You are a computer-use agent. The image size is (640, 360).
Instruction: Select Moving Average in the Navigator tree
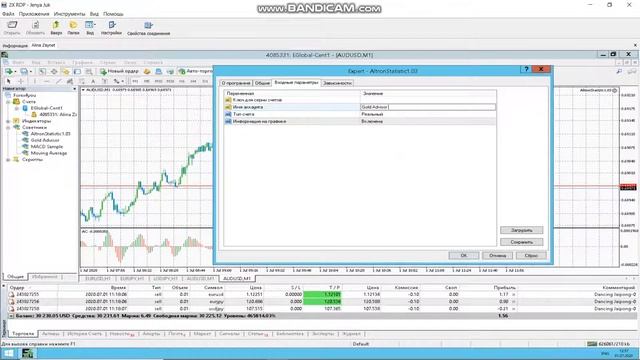point(49,153)
